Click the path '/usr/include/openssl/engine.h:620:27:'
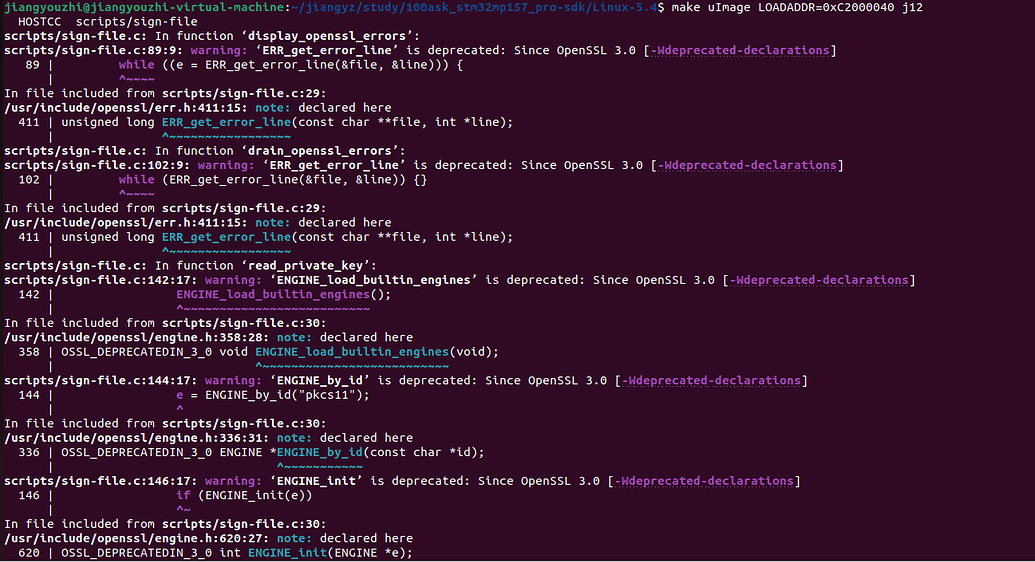 [x=137, y=538]
